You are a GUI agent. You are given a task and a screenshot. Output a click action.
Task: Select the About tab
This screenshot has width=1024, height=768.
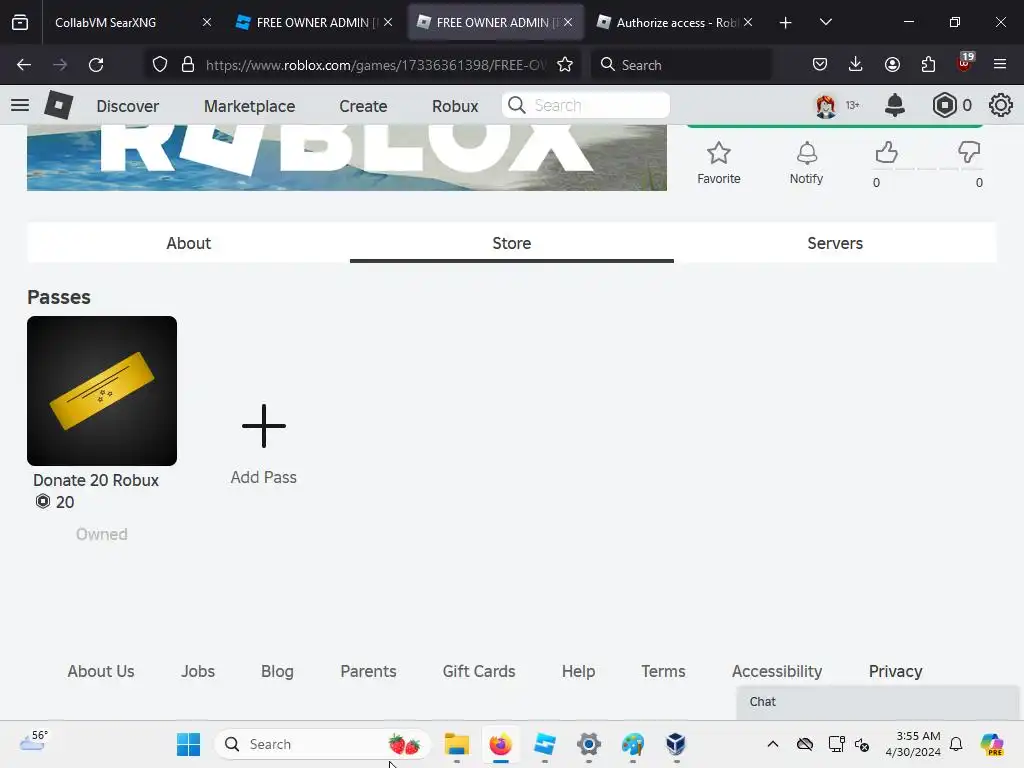(x=188, y=243)
